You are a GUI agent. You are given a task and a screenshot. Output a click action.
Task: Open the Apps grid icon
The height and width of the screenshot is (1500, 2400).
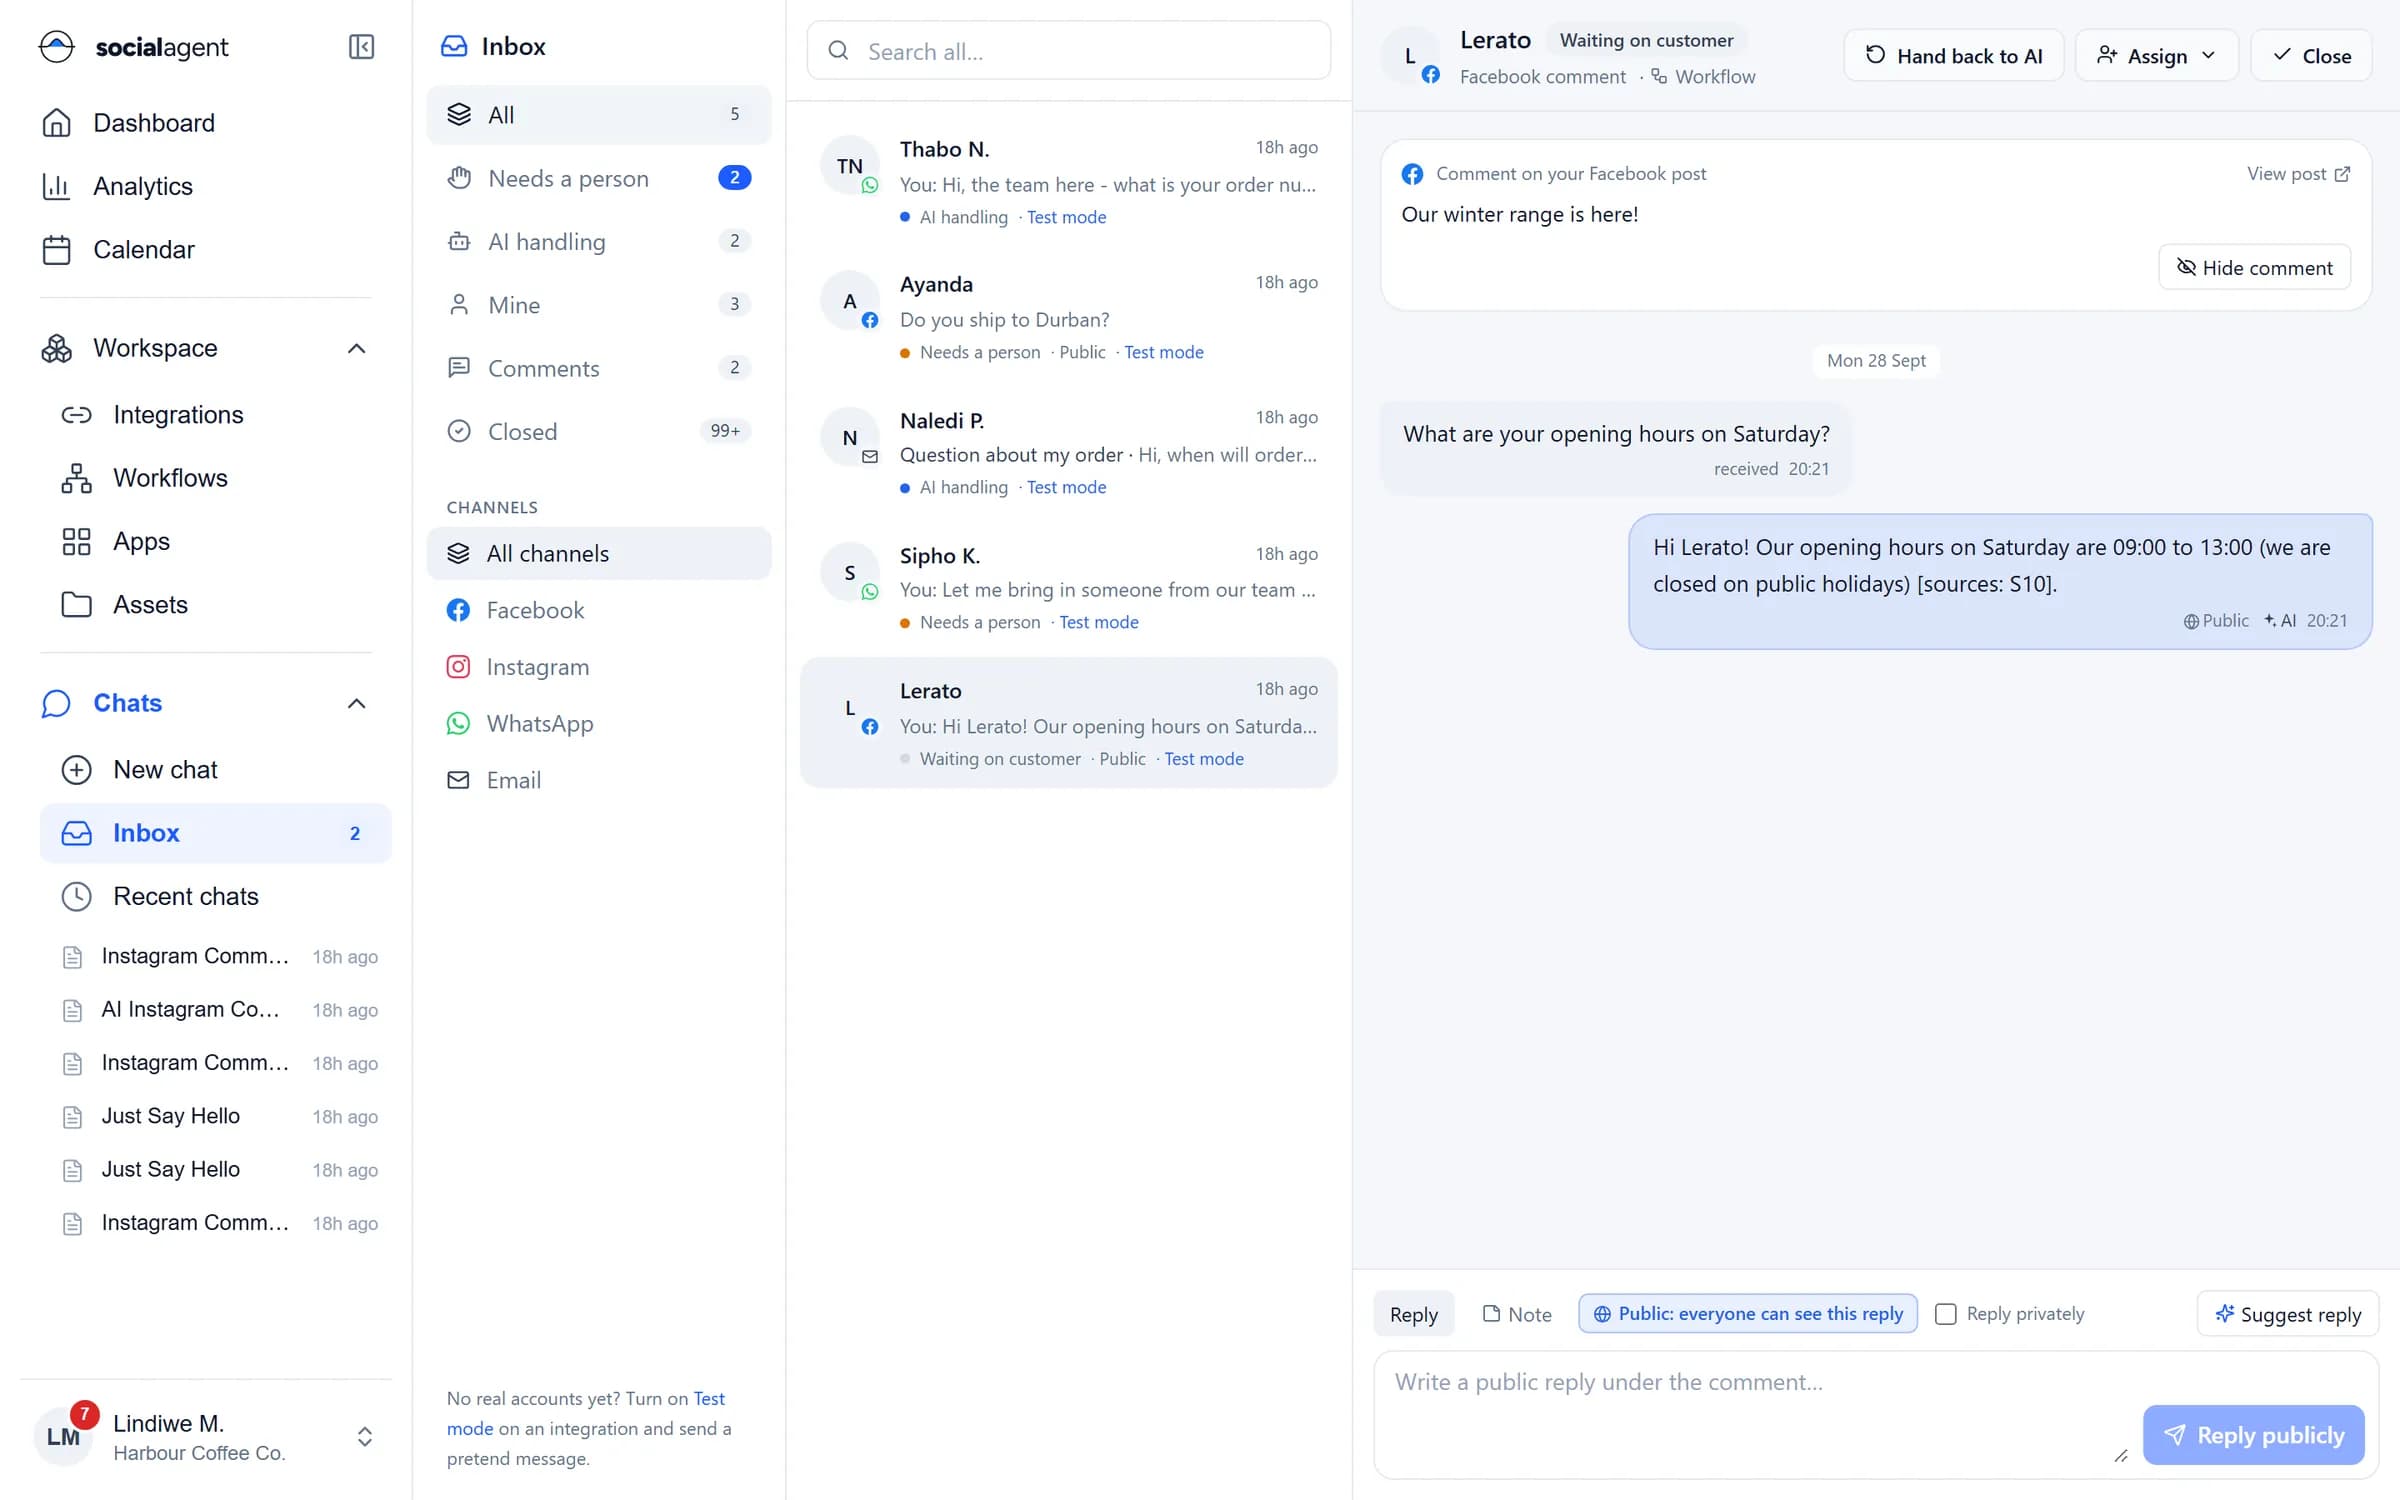click(x=77, y=541)
